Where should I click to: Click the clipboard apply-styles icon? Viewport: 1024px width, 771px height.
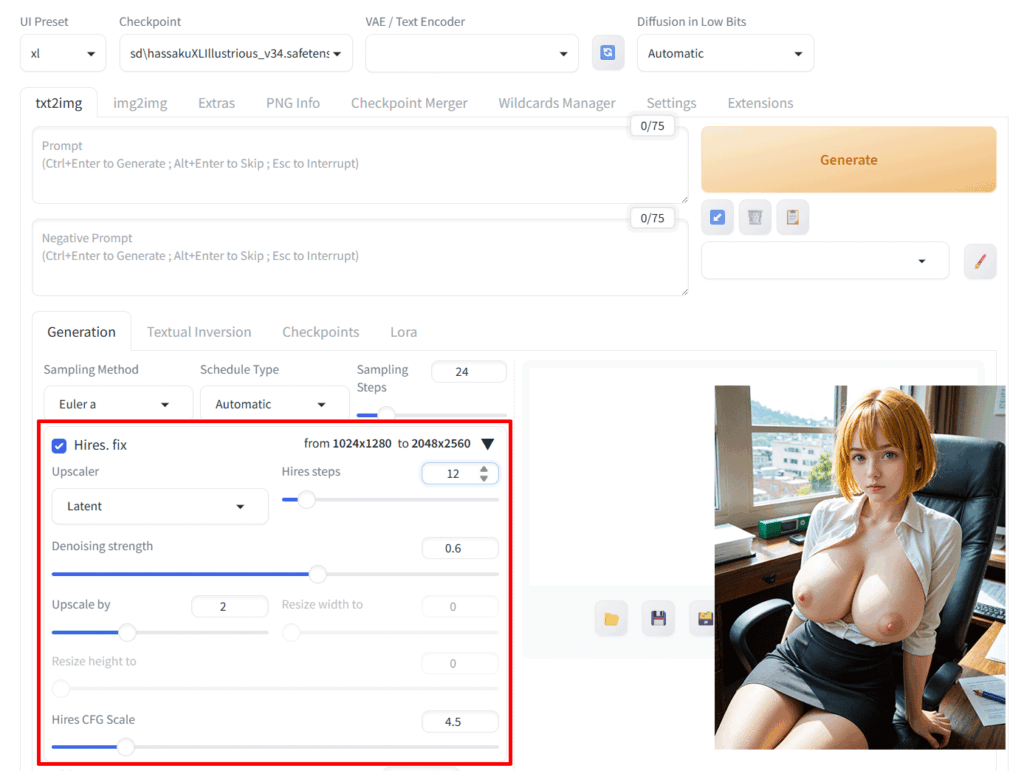[x=793, y=217]
